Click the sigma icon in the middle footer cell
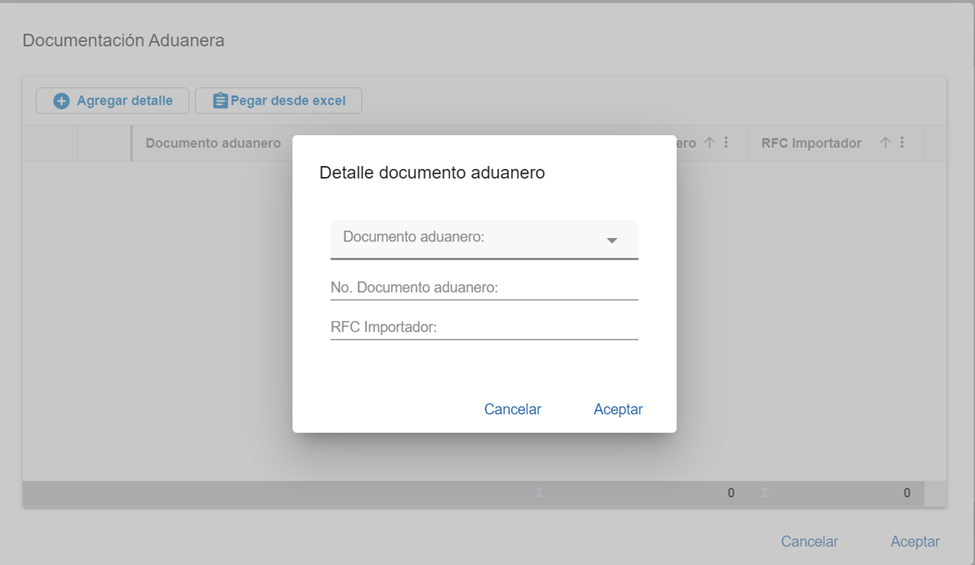 [x=540, y=493]
